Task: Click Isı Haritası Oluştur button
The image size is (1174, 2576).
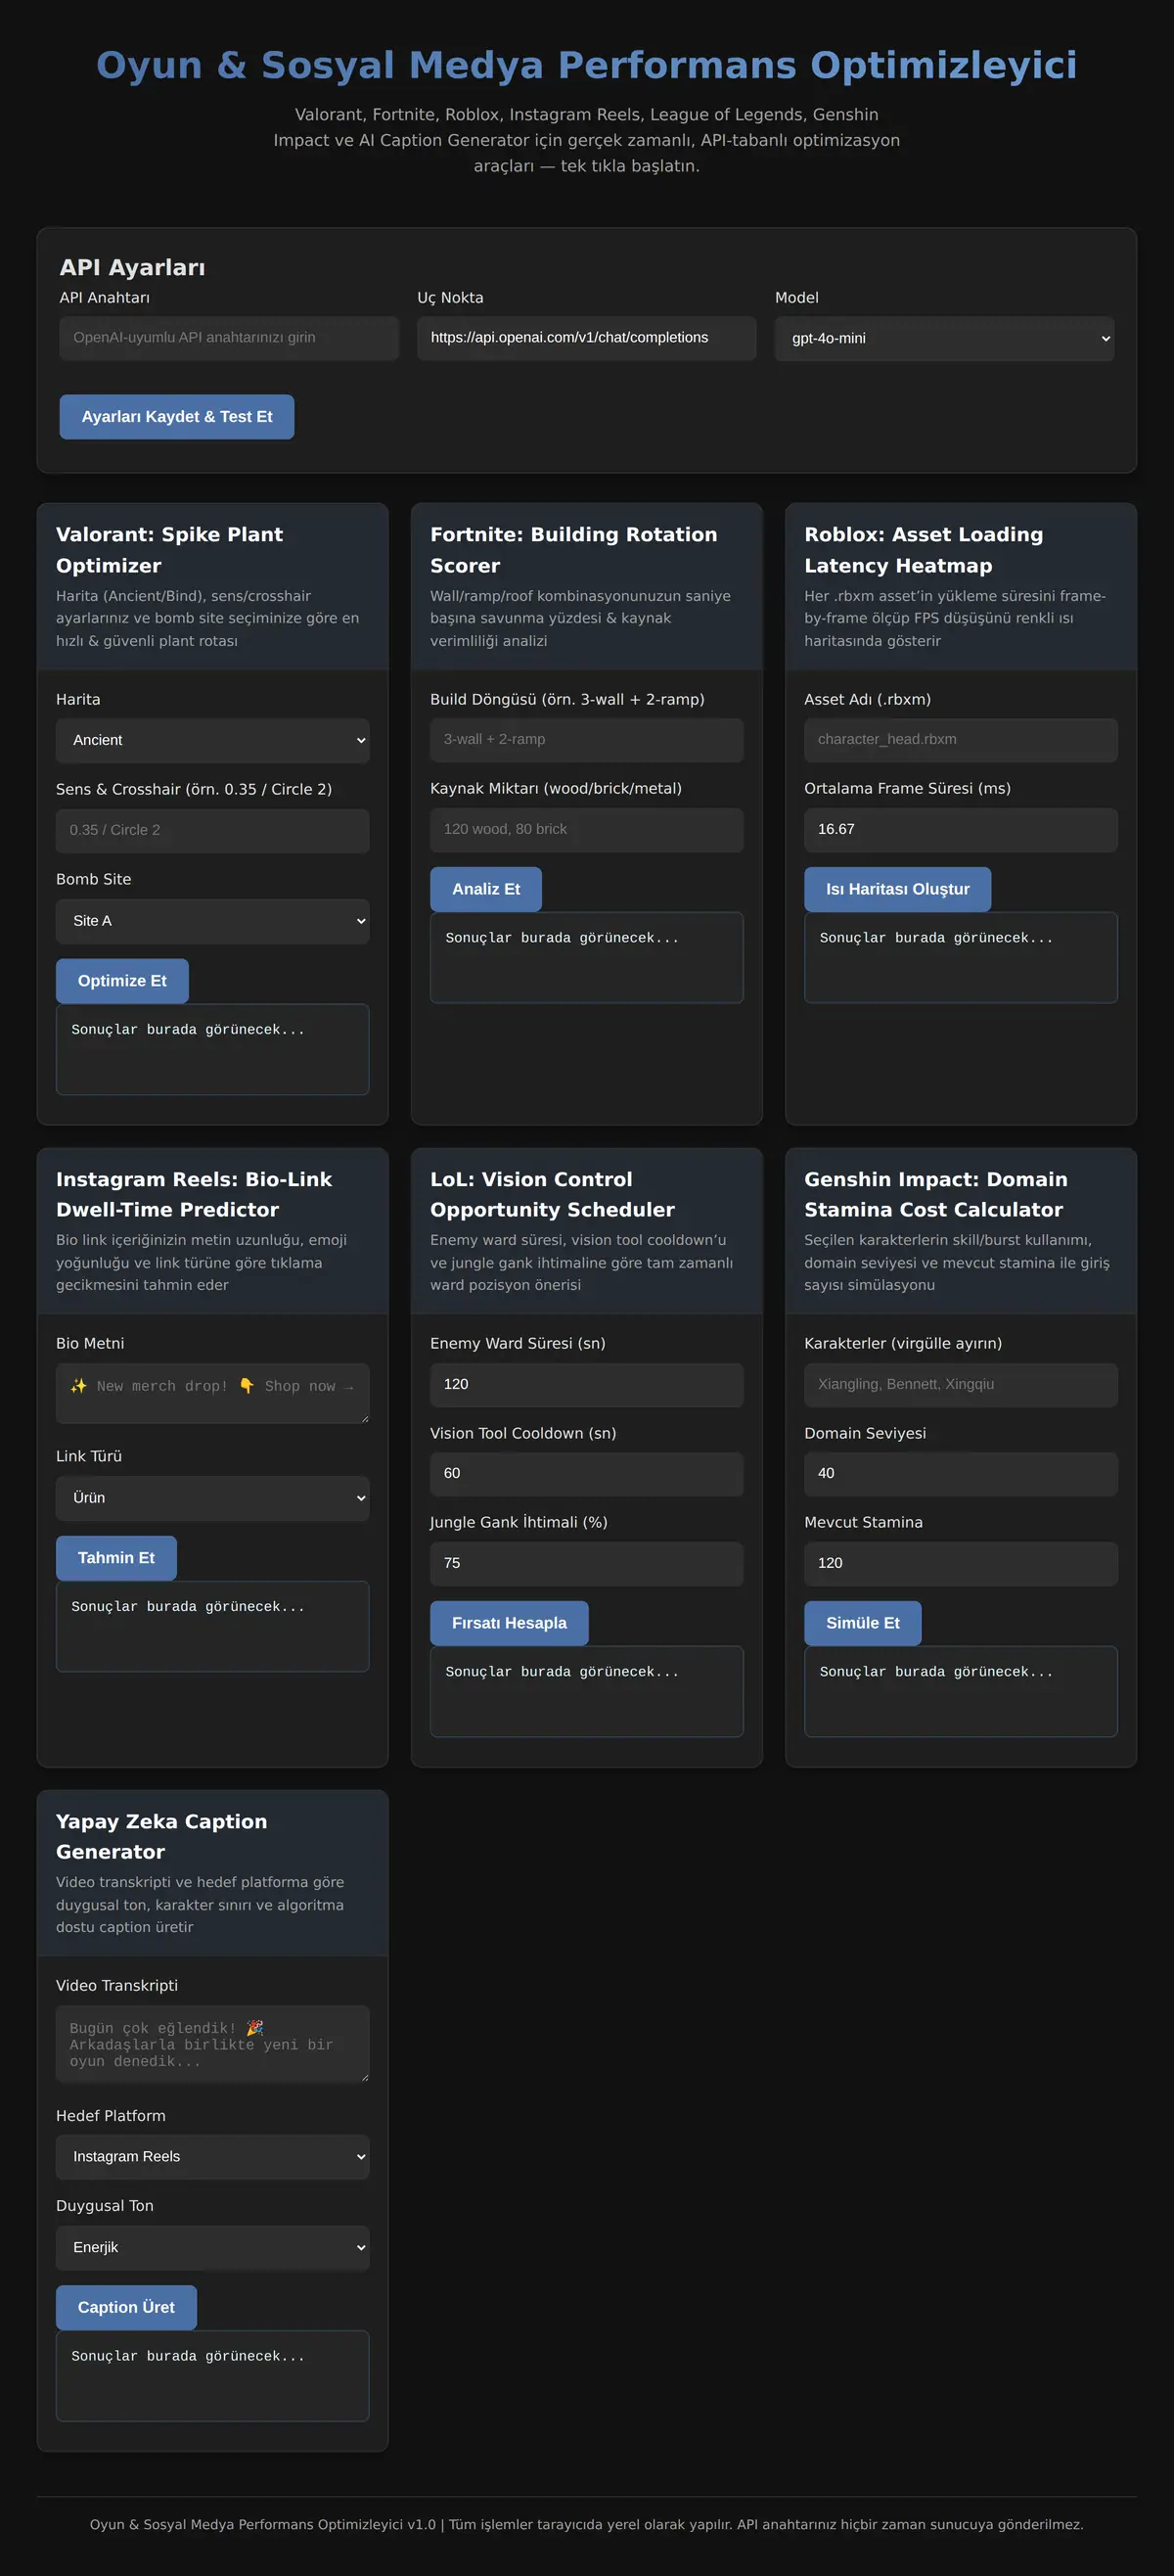Action: 898,889
